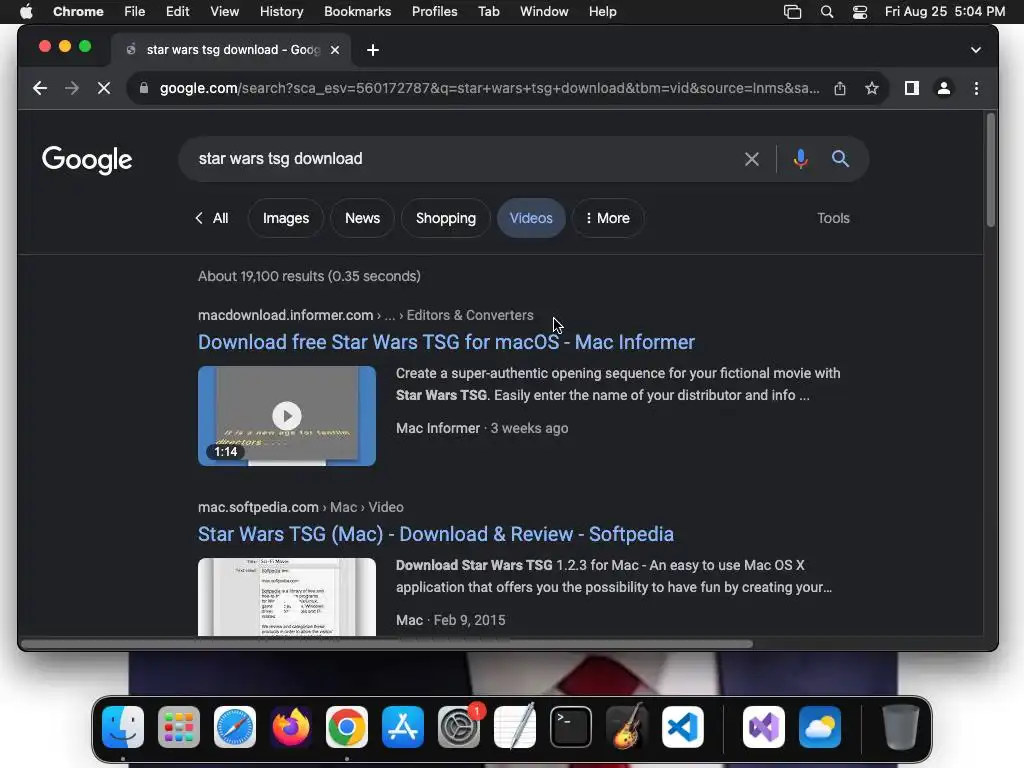1024x768 pixels.
Task: Open the Bookmarks menu
Action: 357,12
